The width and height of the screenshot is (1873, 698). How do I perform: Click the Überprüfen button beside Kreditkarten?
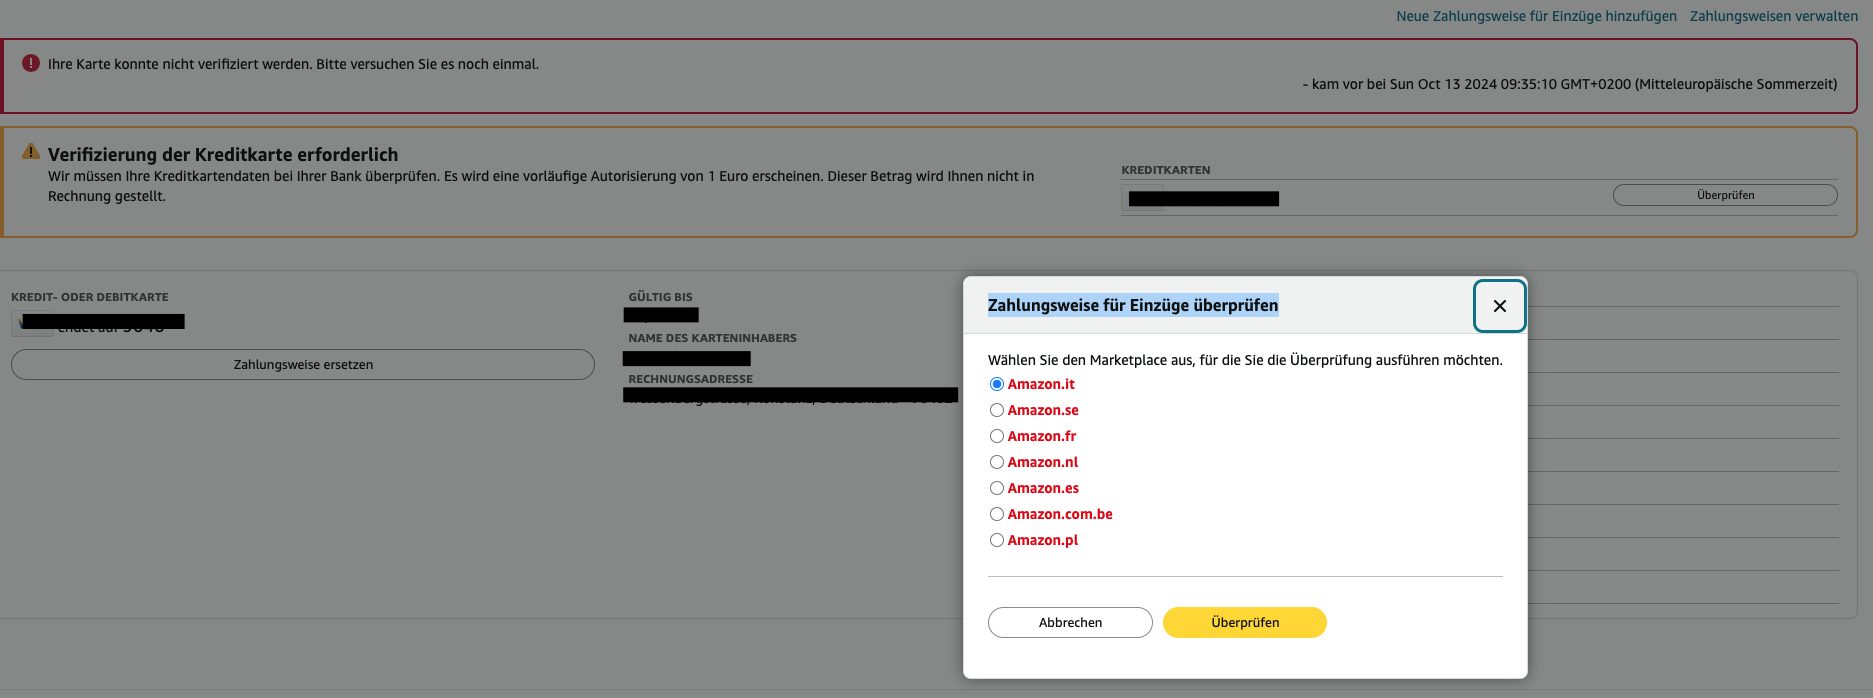(x=1725, y=195)
